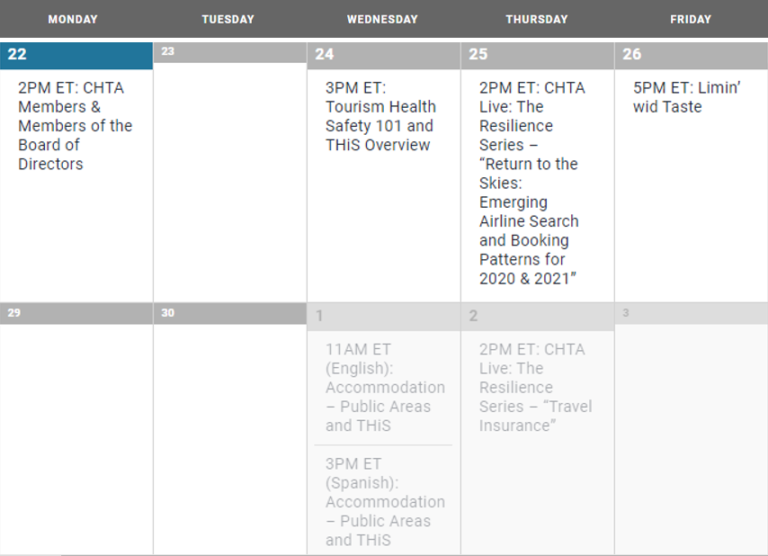Open the Return to the Skies Resilience Series event
The image size is (768, 556).
529,183
